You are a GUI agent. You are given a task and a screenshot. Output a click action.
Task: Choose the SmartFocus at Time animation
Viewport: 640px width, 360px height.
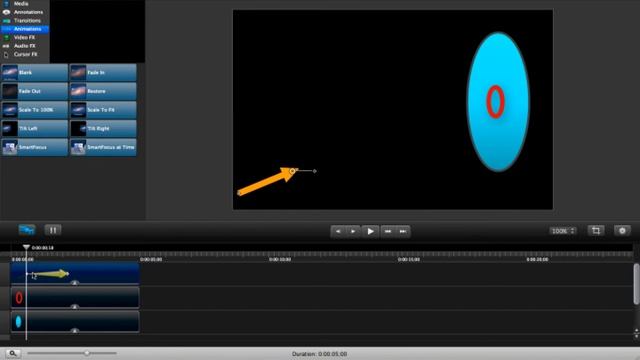coord(103,147)
